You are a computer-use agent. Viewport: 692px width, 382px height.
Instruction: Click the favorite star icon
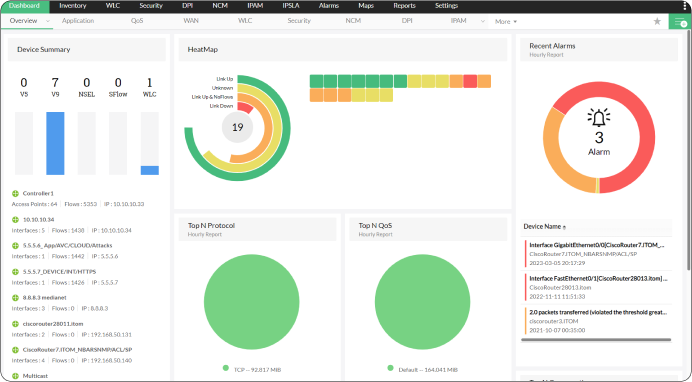657,21
